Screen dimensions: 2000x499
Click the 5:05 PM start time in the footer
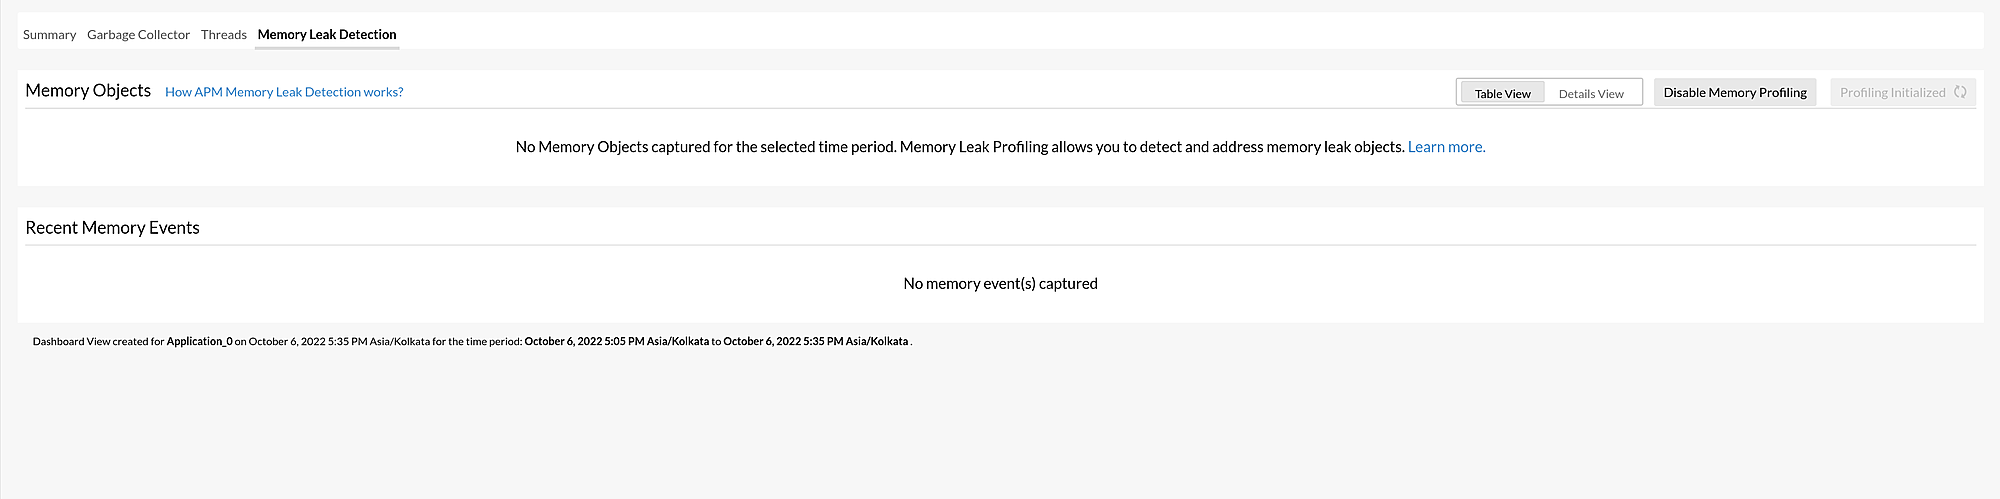coord(624,341)
